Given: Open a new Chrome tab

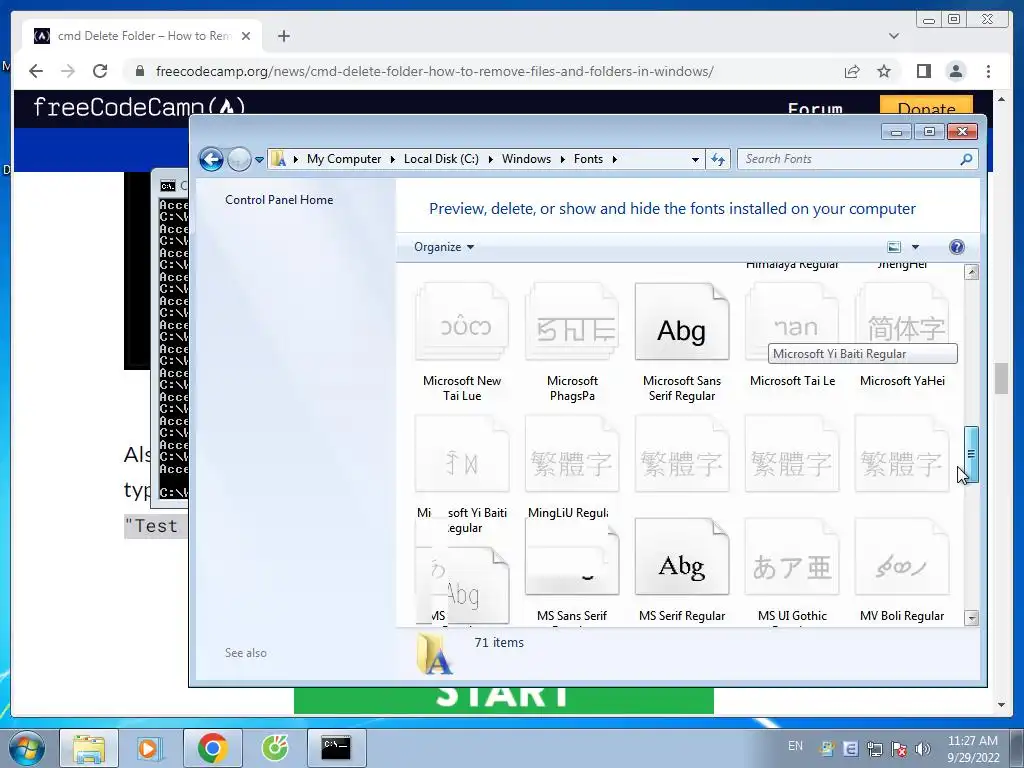Looking at the screenshot, I should [283, 36].
